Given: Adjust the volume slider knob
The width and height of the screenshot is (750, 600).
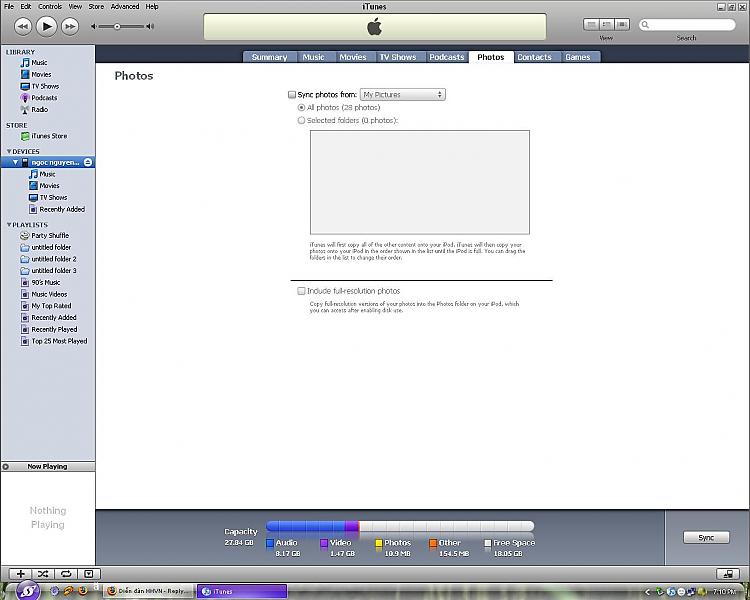Looking at the screenshot, I should [117, 26].
